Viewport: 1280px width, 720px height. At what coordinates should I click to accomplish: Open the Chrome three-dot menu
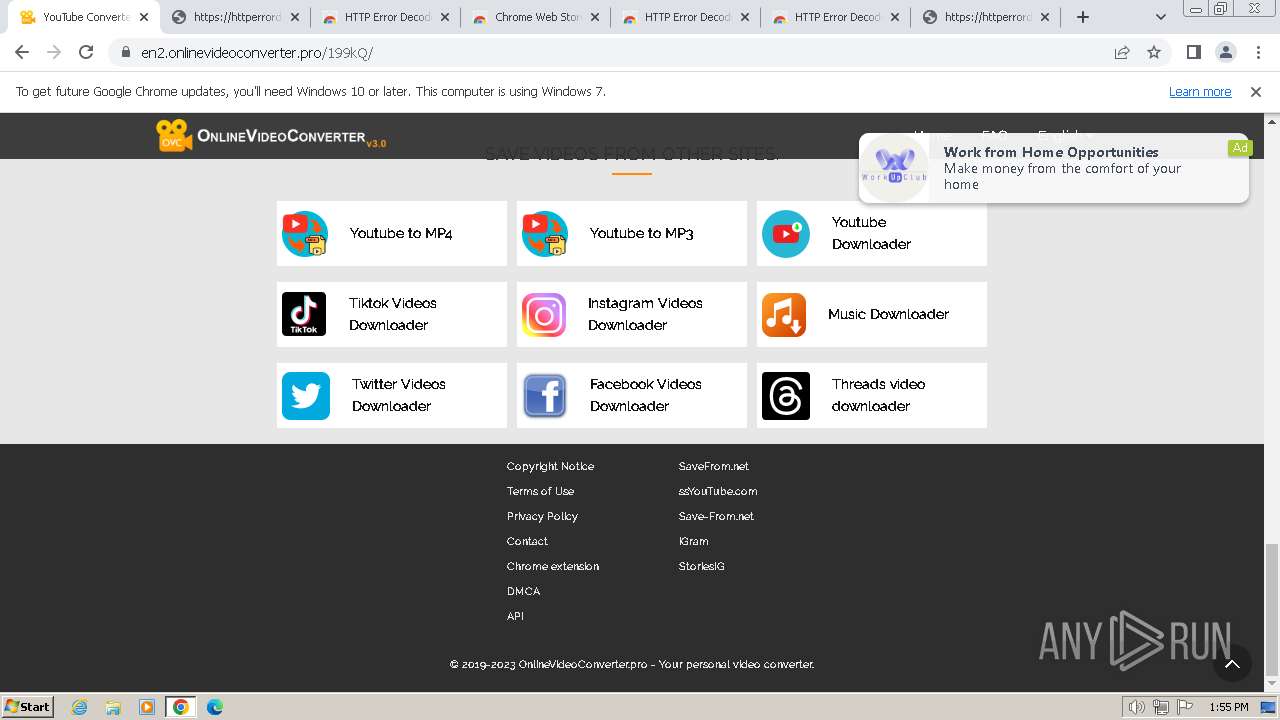pyautogui.click(x=1258, y=52)
